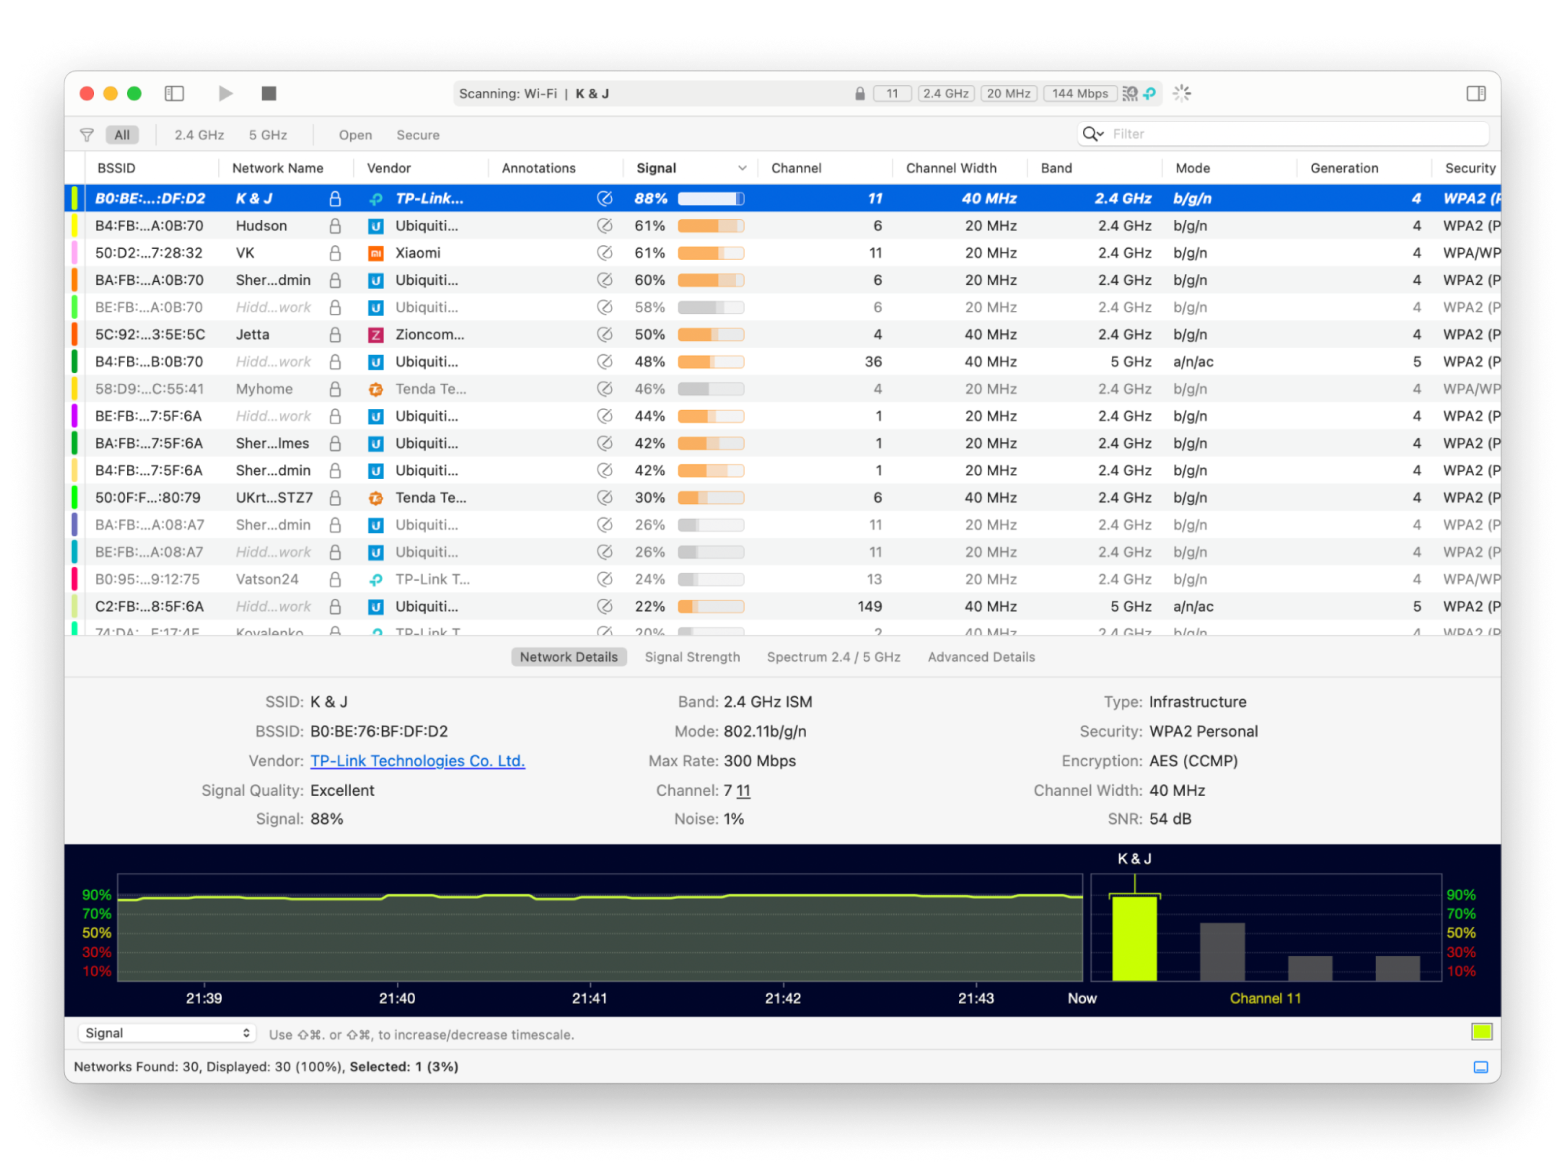
Task: Toggle the right inspector panel icon
Action: tap(1476, 93)
